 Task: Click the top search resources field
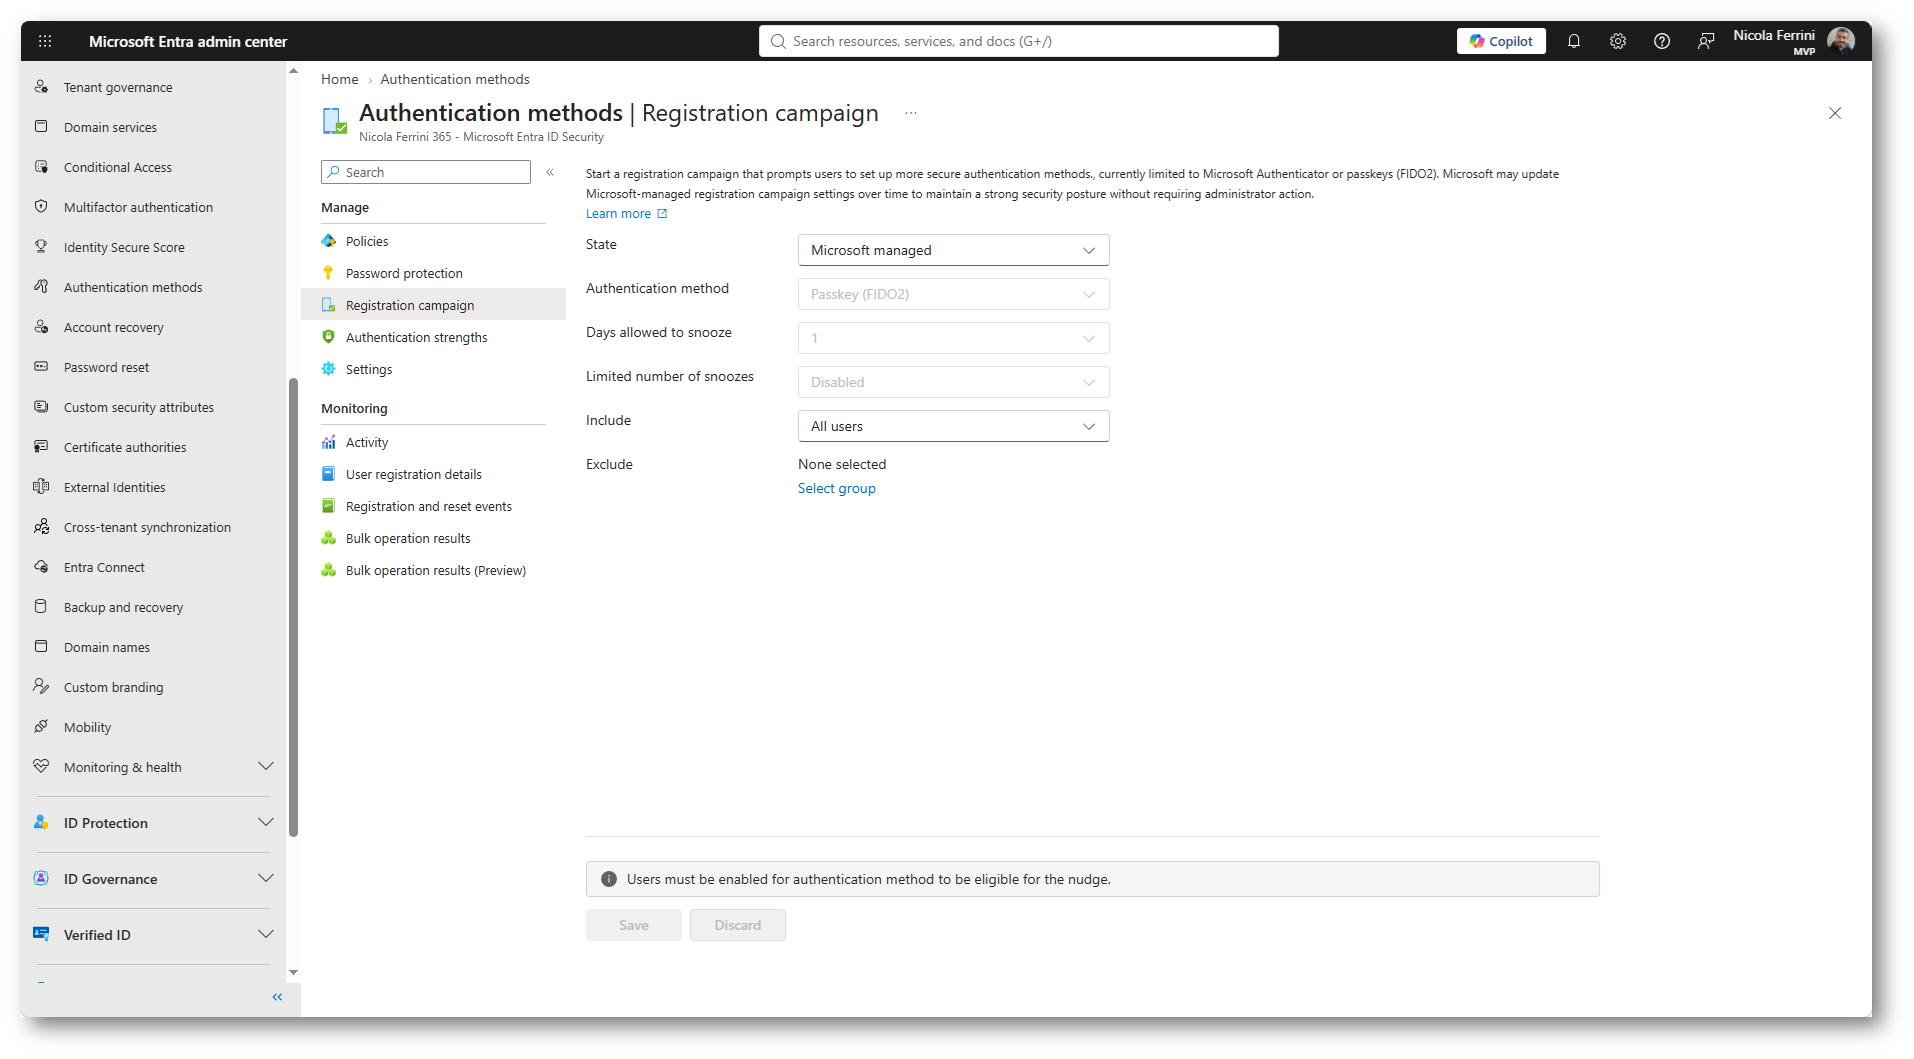pyautogui.click(x=1019, y=41)
